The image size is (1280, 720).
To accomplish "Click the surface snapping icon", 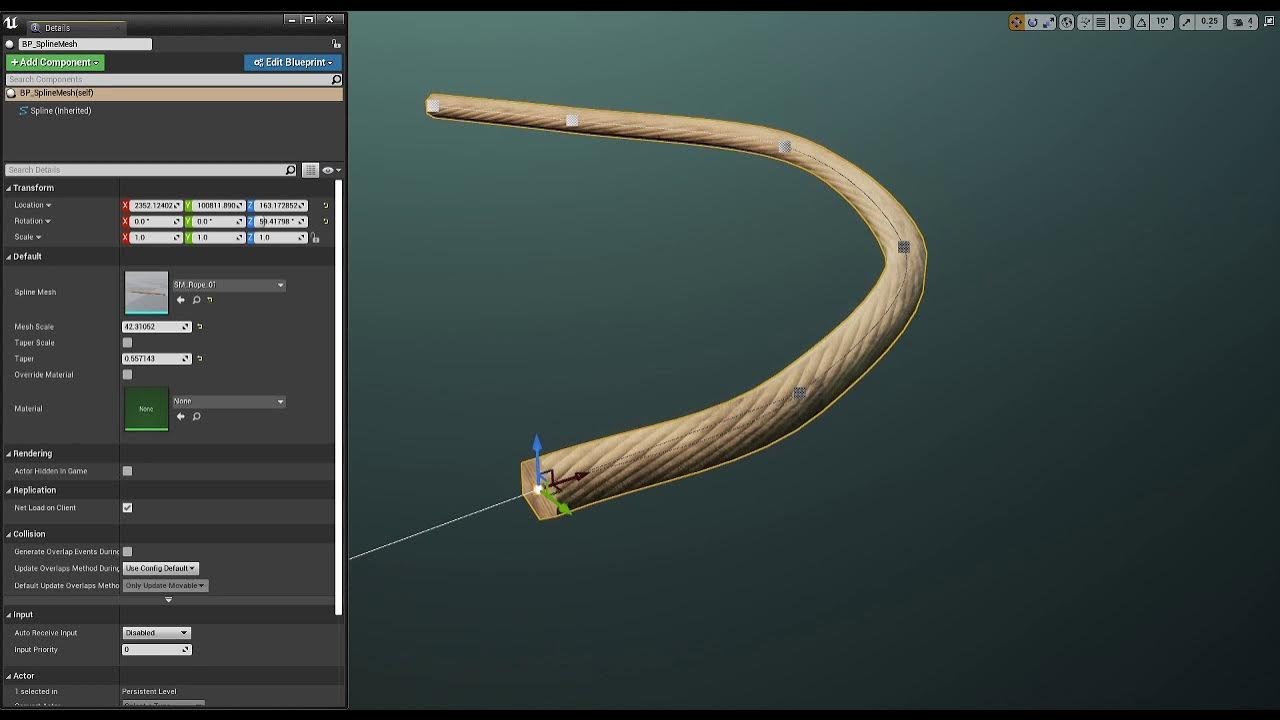I will [x=1085, y=22].
